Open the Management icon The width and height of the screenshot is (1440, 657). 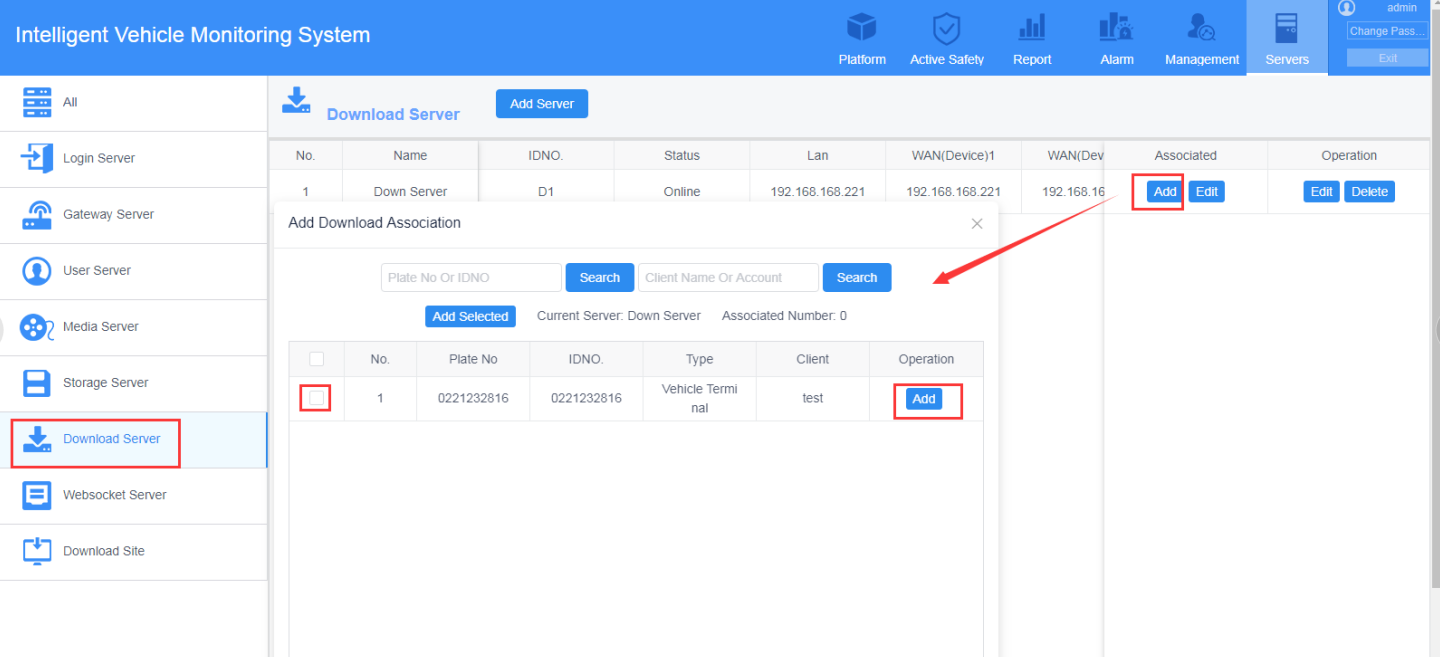point(1201,28)
